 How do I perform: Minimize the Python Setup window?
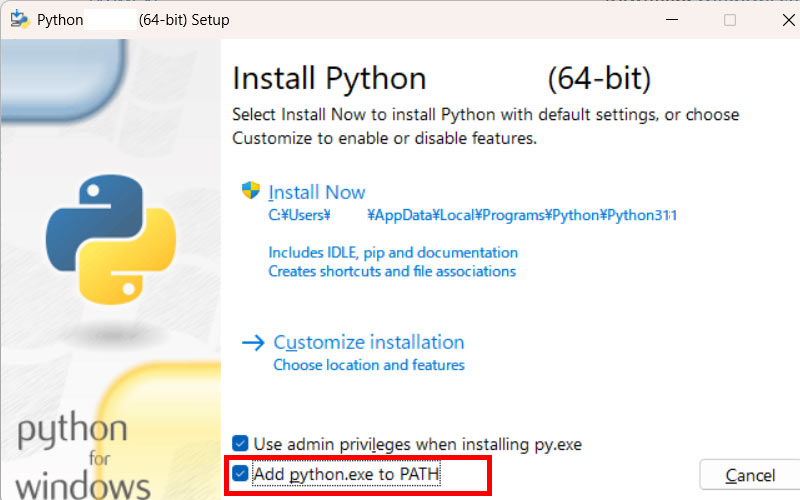(682, 20)
